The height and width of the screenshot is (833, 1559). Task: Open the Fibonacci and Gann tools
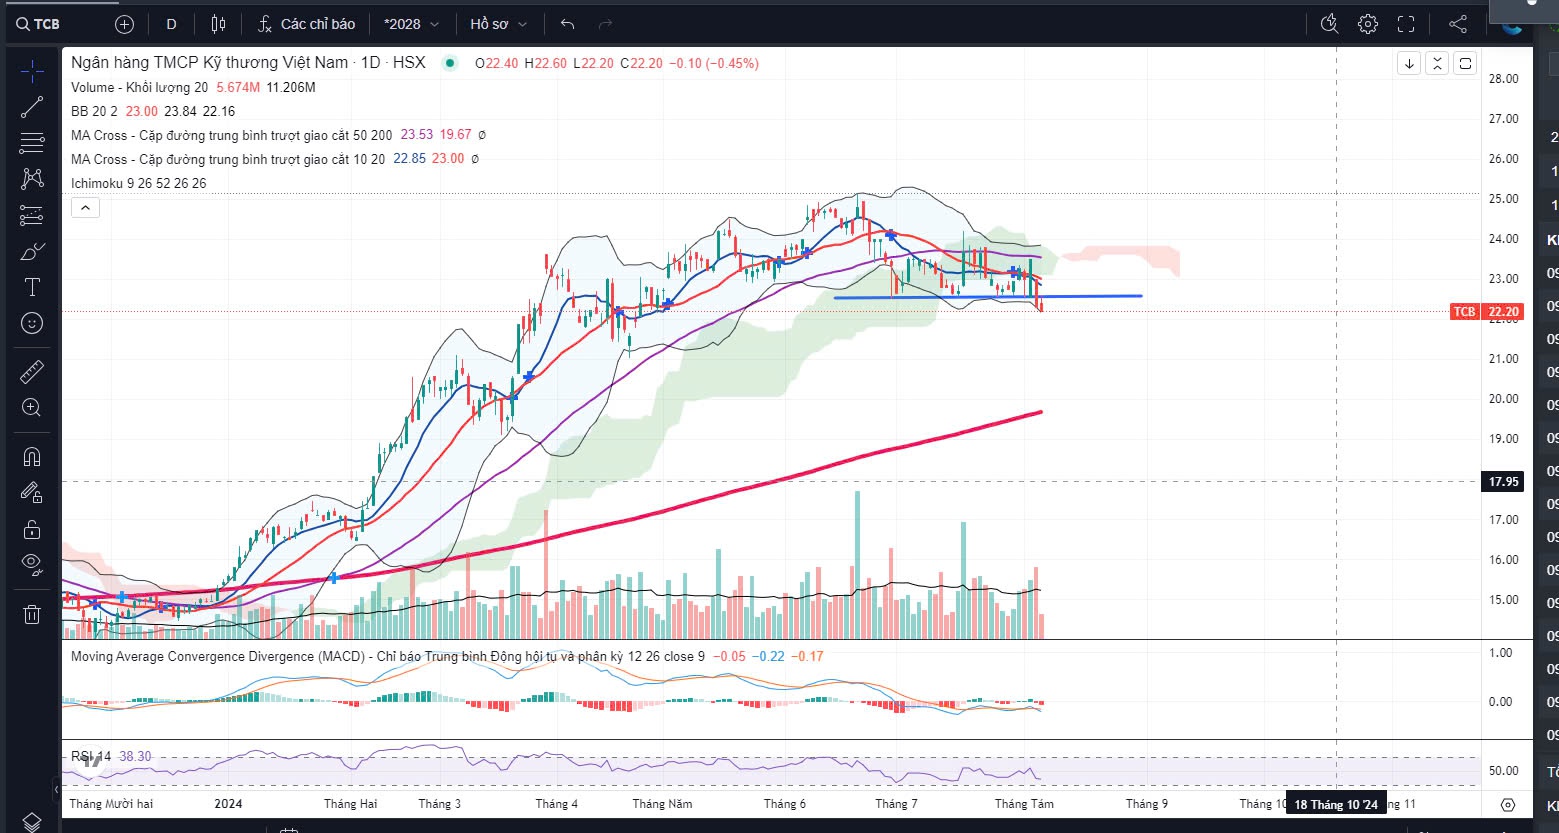pyautogui.click(x=32, y=143)
